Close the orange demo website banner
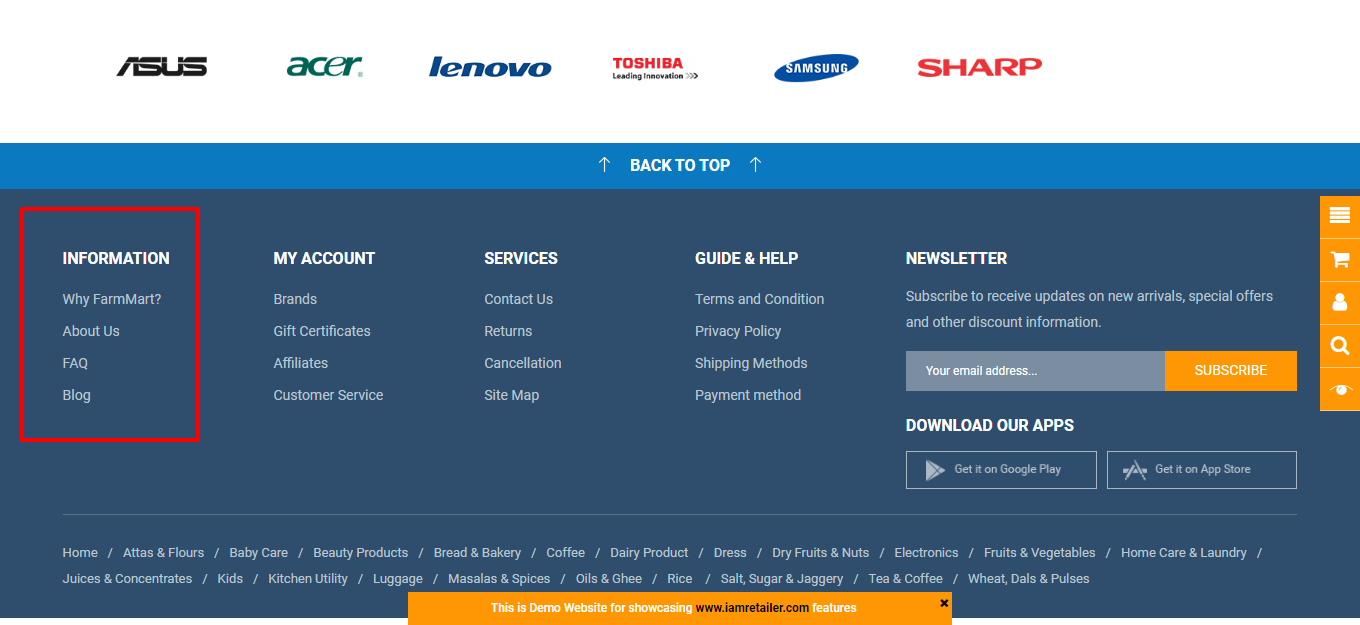This screenshot has width=1360, height=625. coord(944,603)
